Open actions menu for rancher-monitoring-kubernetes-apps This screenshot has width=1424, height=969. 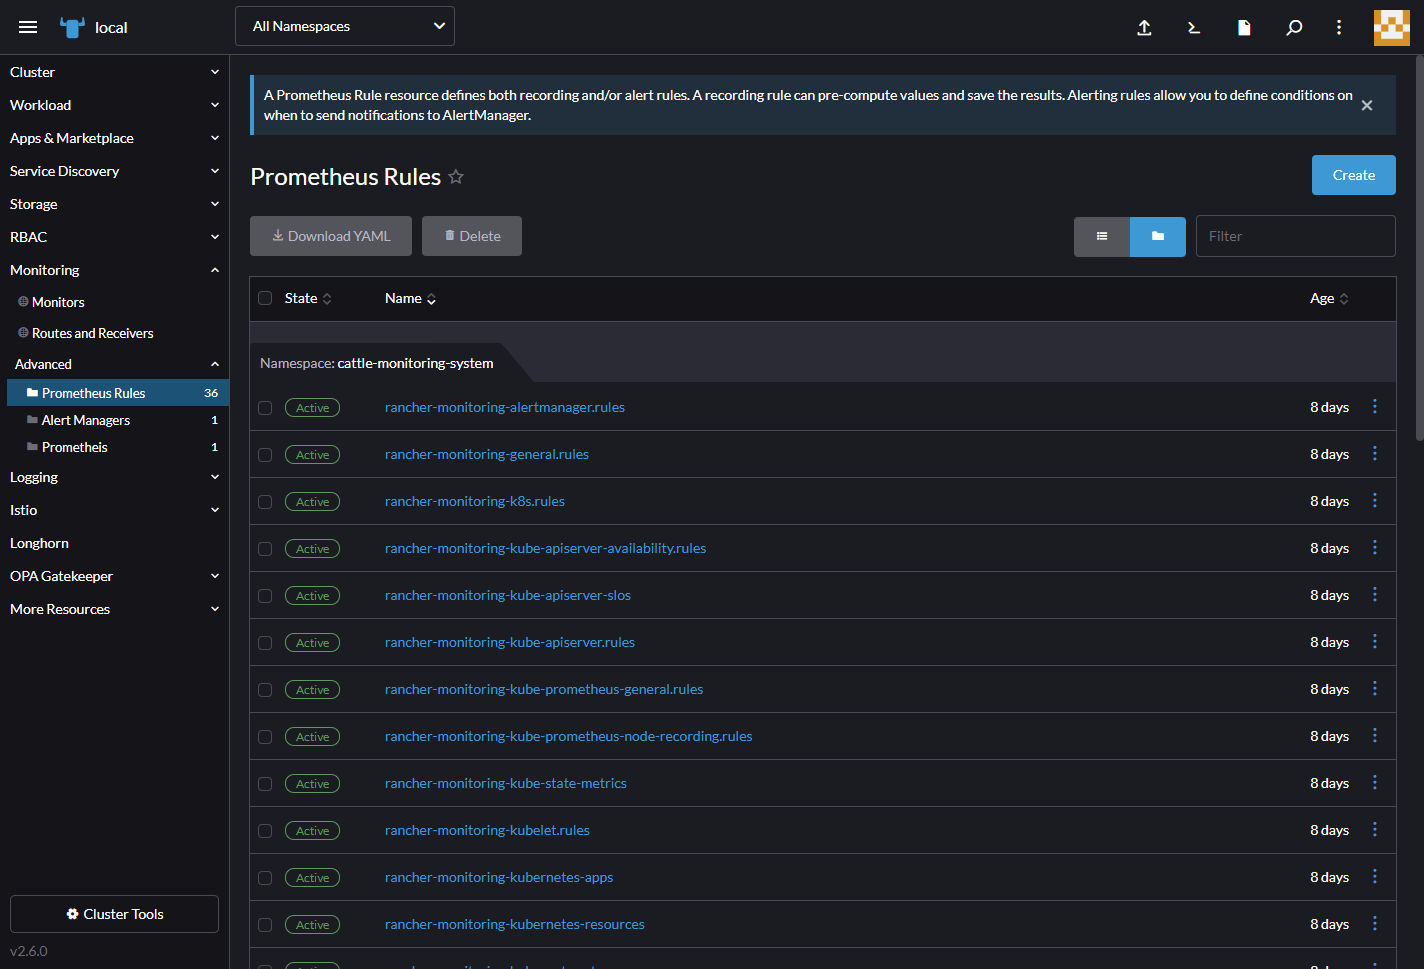(1375, 876)
